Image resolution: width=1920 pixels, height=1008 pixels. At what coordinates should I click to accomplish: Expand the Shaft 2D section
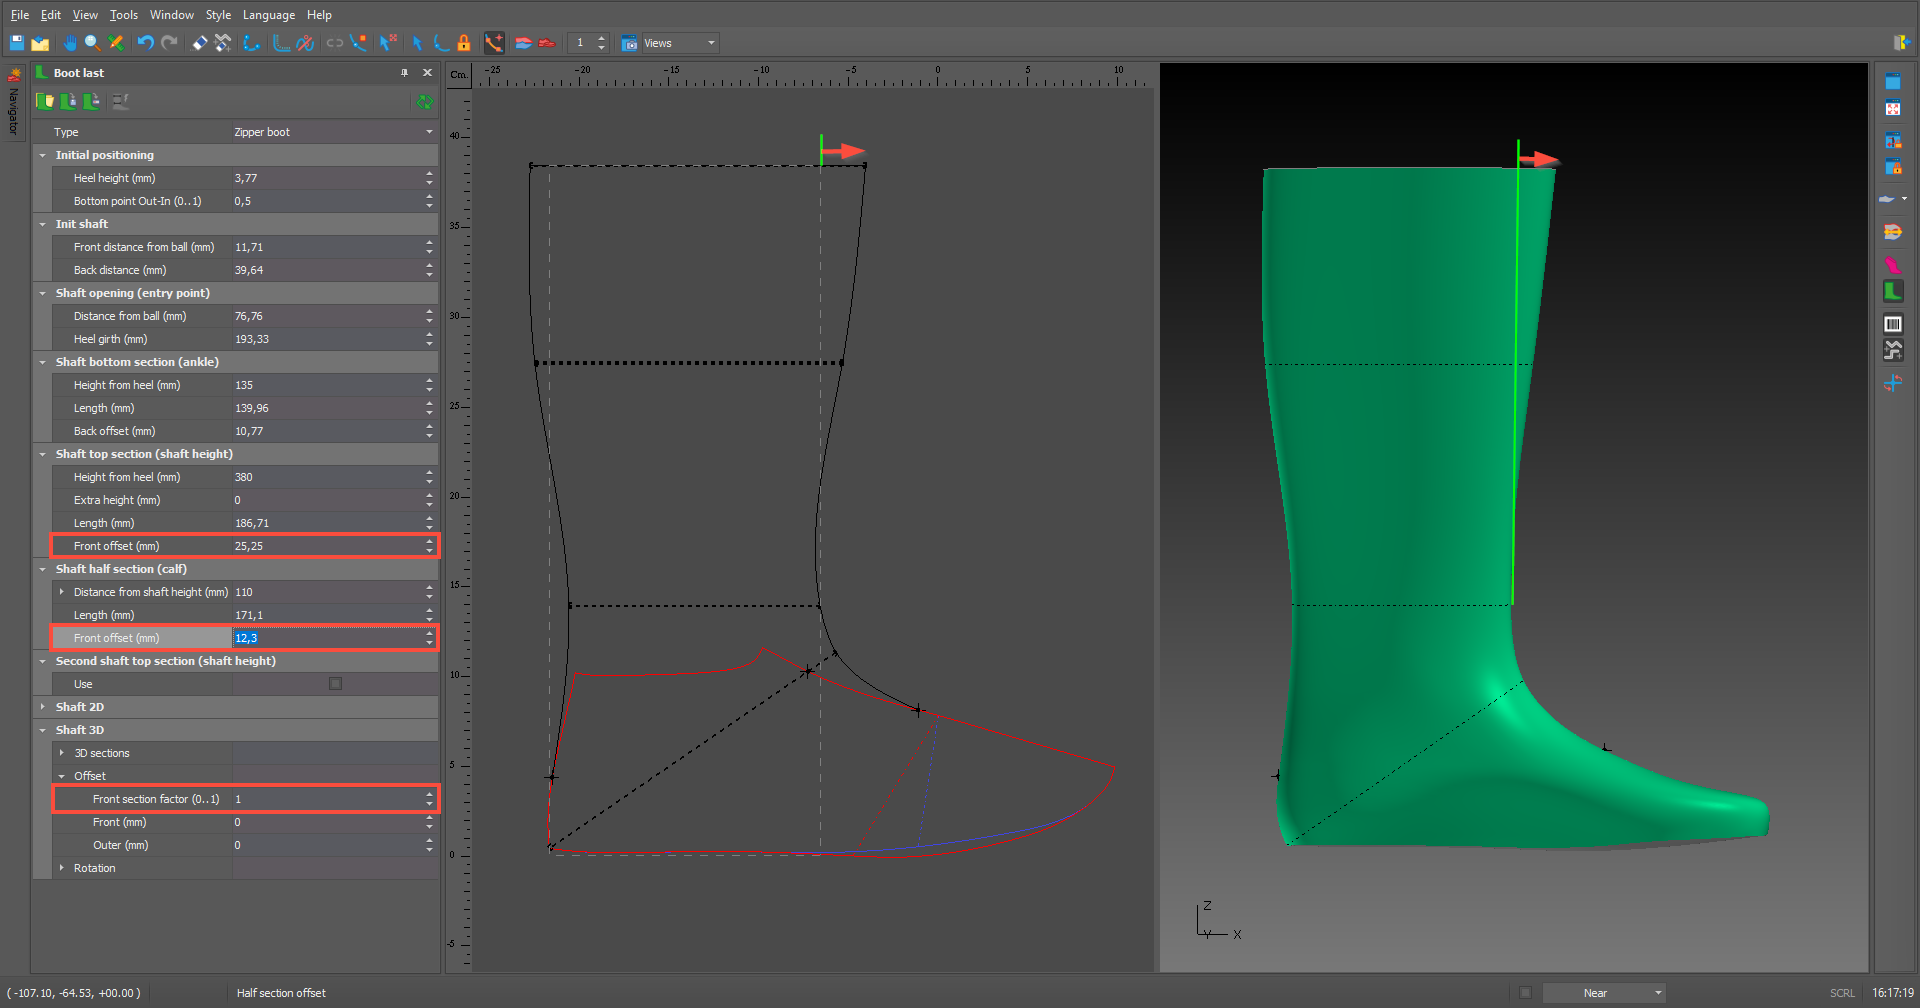43,707
